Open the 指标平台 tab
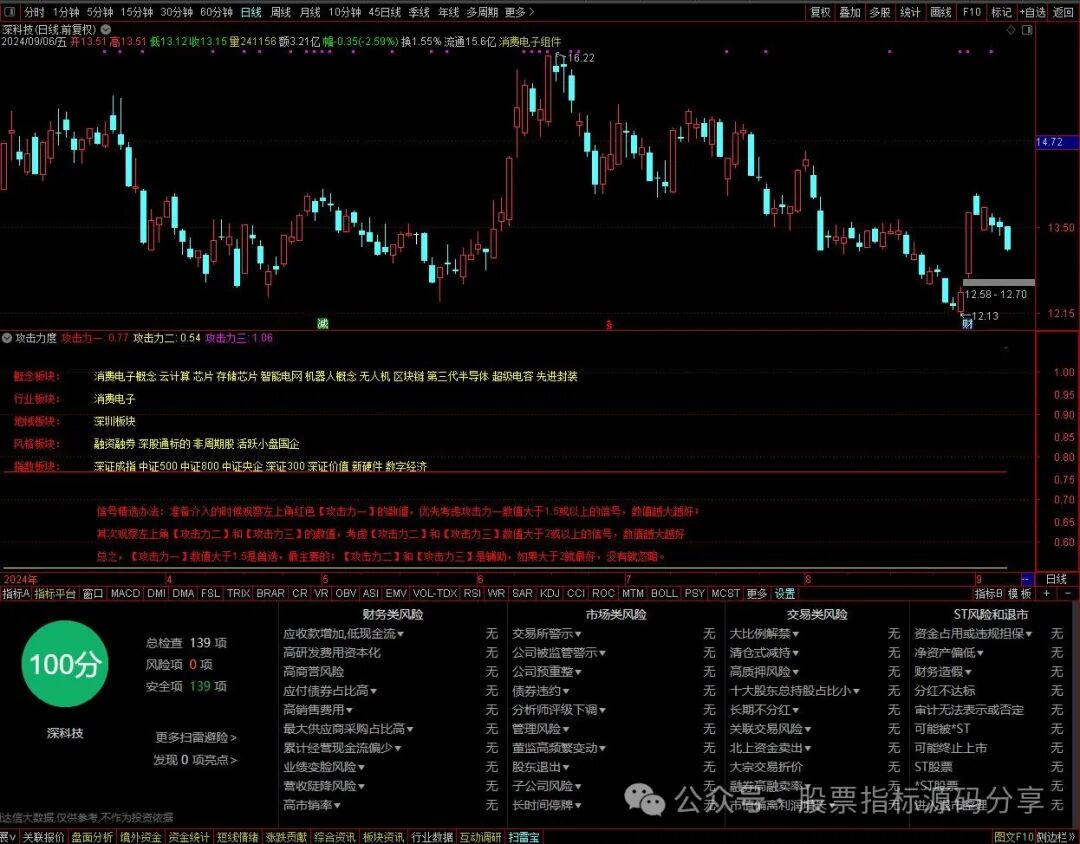 pyautogui.click(x=55, y=593)
